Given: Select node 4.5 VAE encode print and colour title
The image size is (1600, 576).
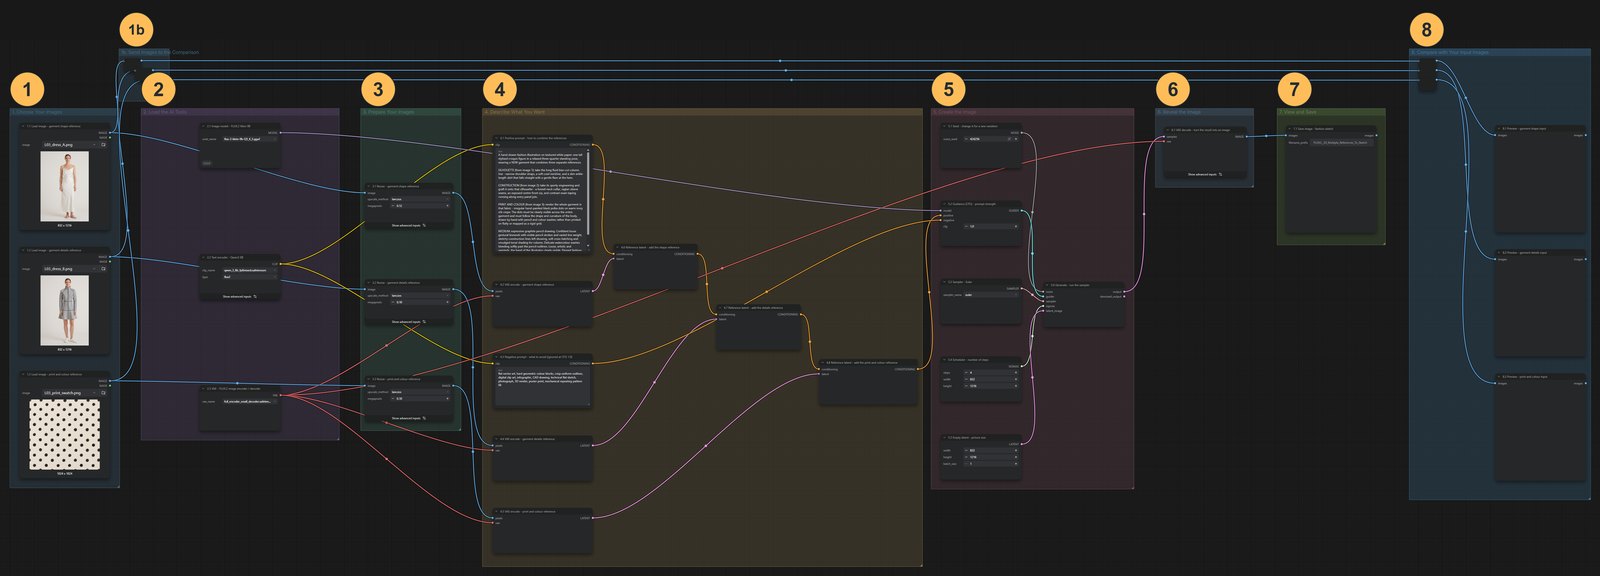Looking at the screenshot, I should tap(527, 511).
